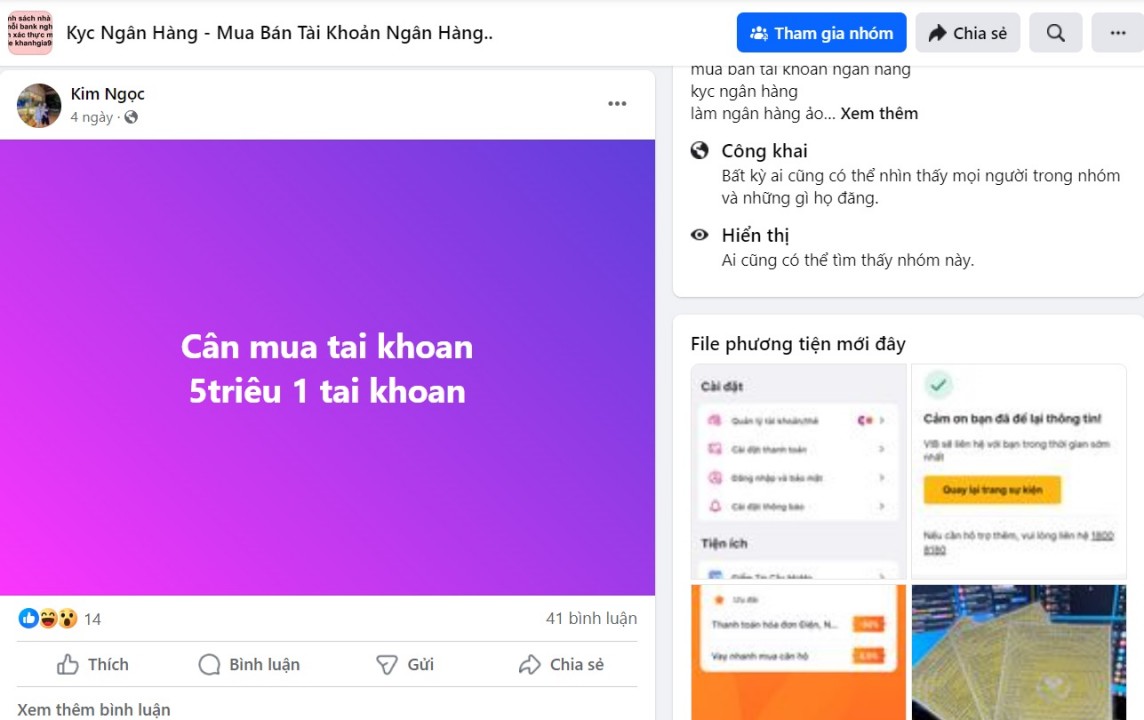Open the group options three-dot menu
Viewport: 1144px width, 720px height.
[1118, 33]
